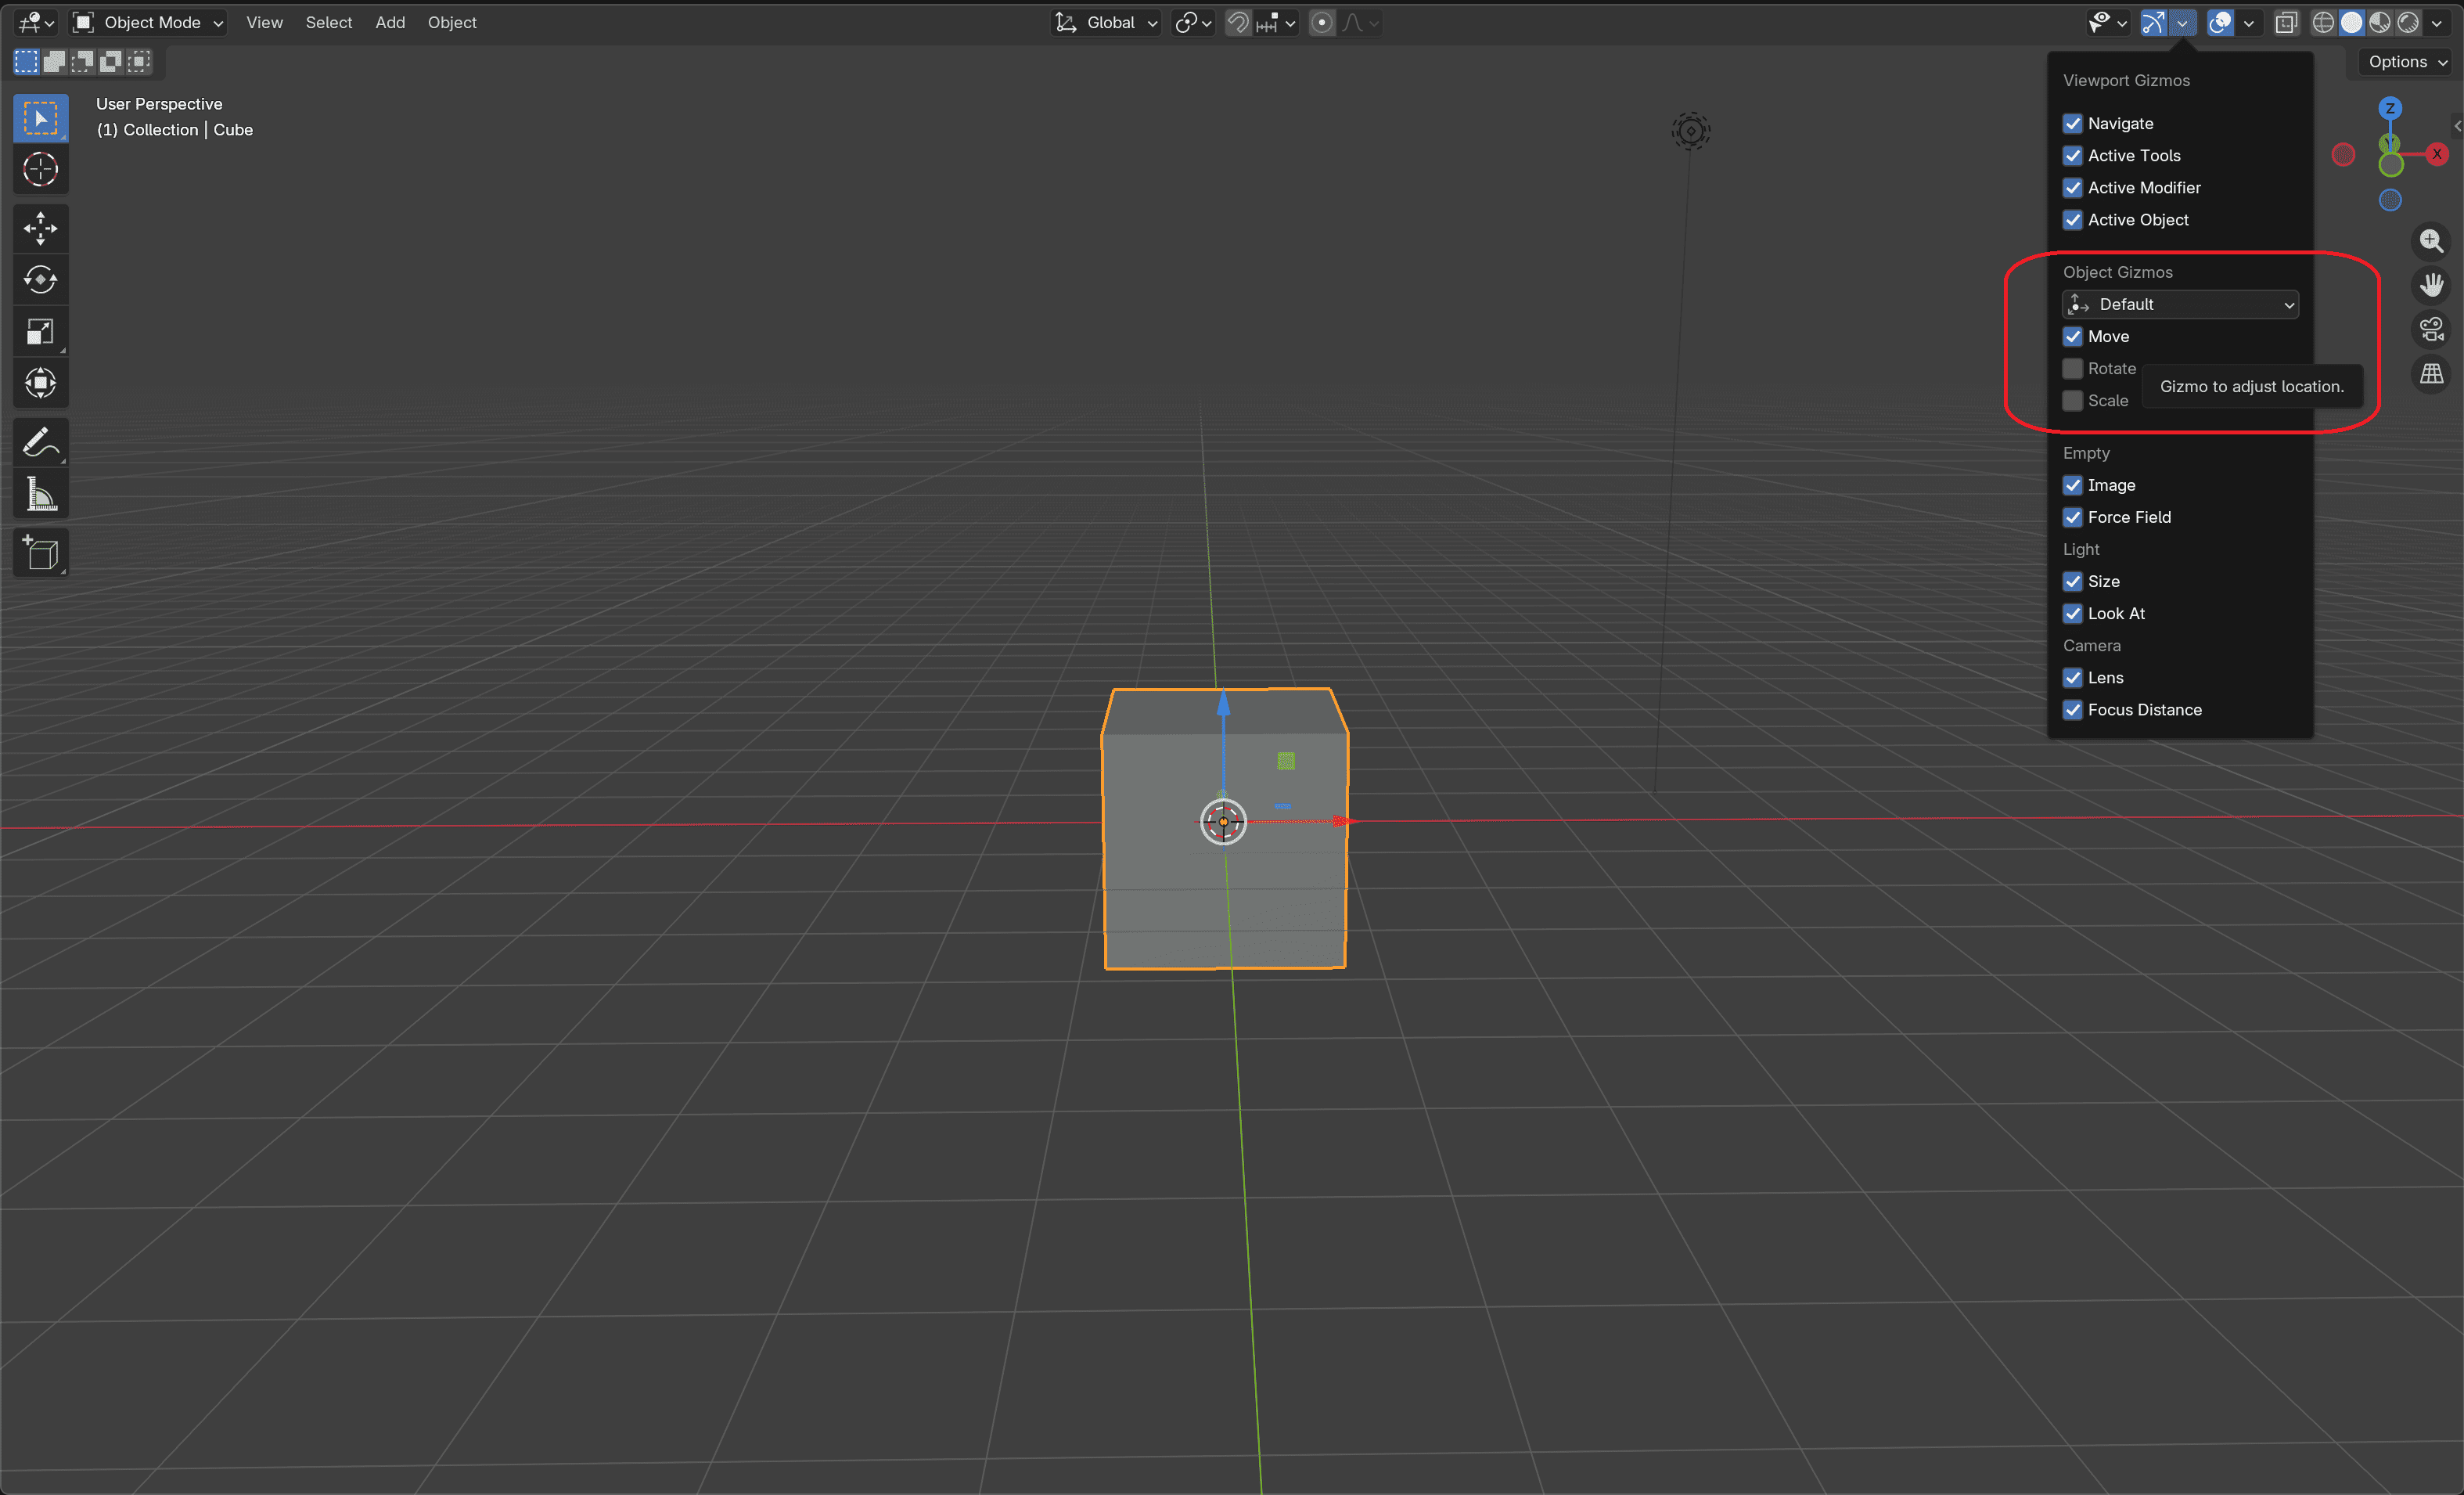Image resolution: width=2464 pixels, height=1495 pixels.
Task: Uncheck the Active Tools checkbox
Action: [x=2073, y=155]
